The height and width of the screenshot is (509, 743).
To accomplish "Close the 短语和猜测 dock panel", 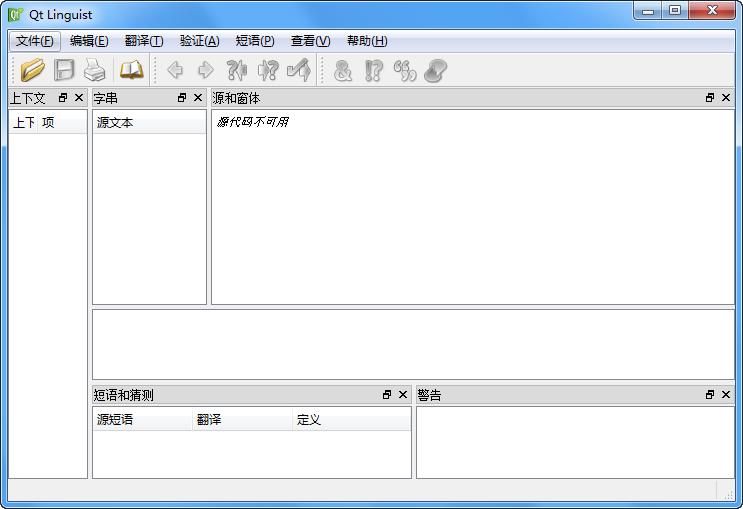I will (x=403, y=394).
